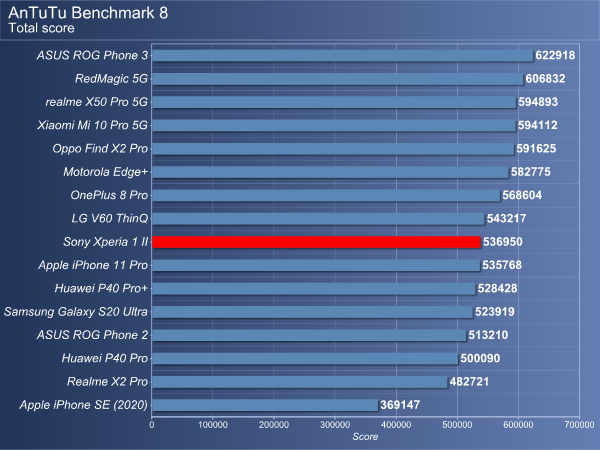Click the score value 606832
Image resolution: width=600 pixels, height=450 pixels.
(x=545, y=79)
